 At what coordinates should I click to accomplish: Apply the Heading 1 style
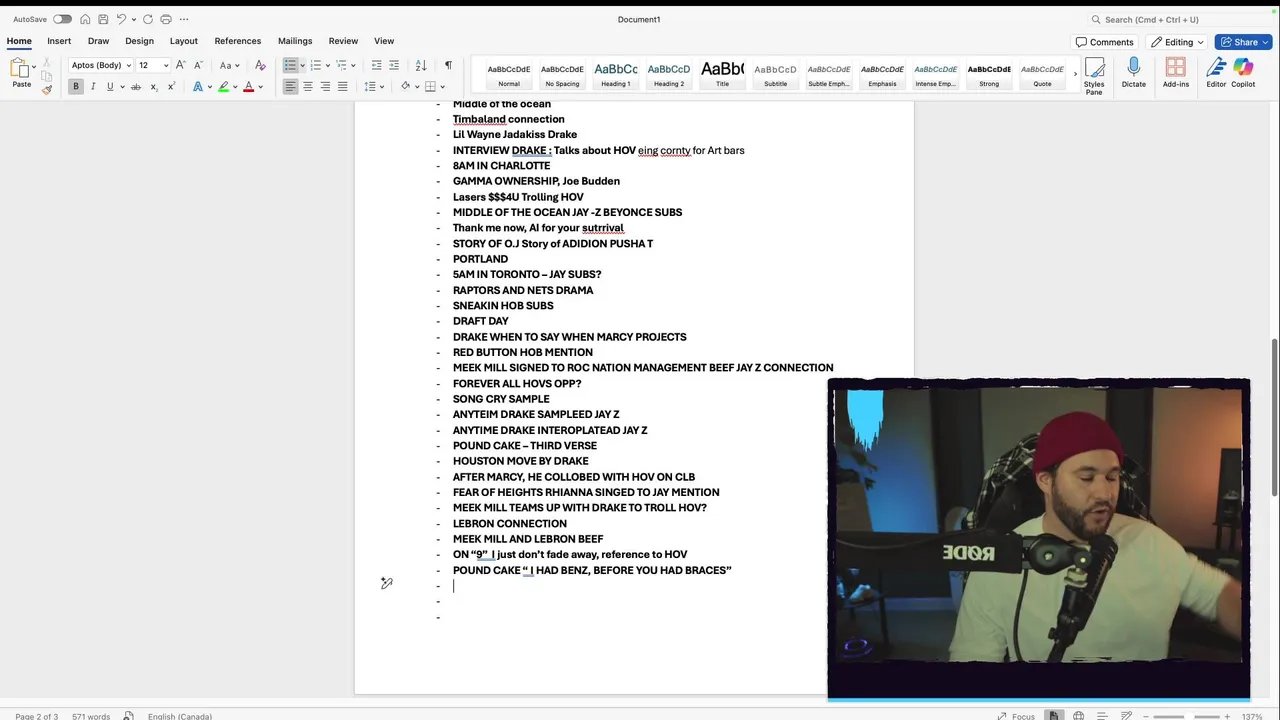click(615, 74)
